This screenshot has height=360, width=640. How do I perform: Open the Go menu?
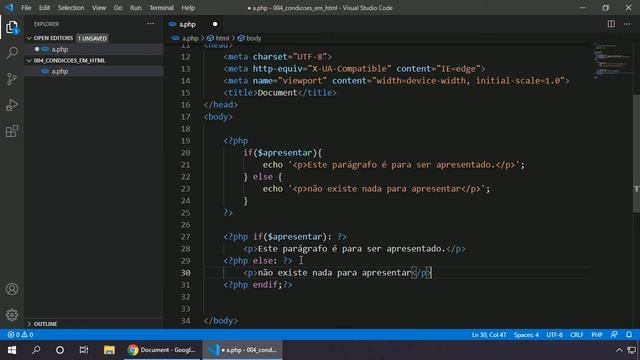pos(118,7)
